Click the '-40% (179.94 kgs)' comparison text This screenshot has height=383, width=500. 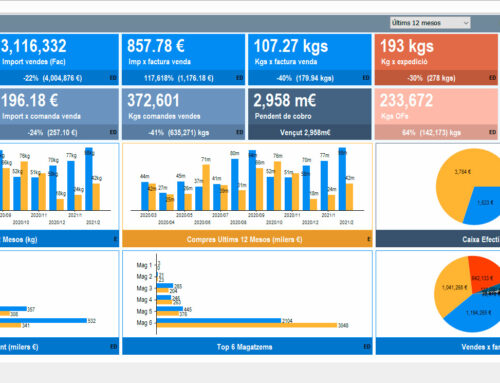click(x=305, y=78)
